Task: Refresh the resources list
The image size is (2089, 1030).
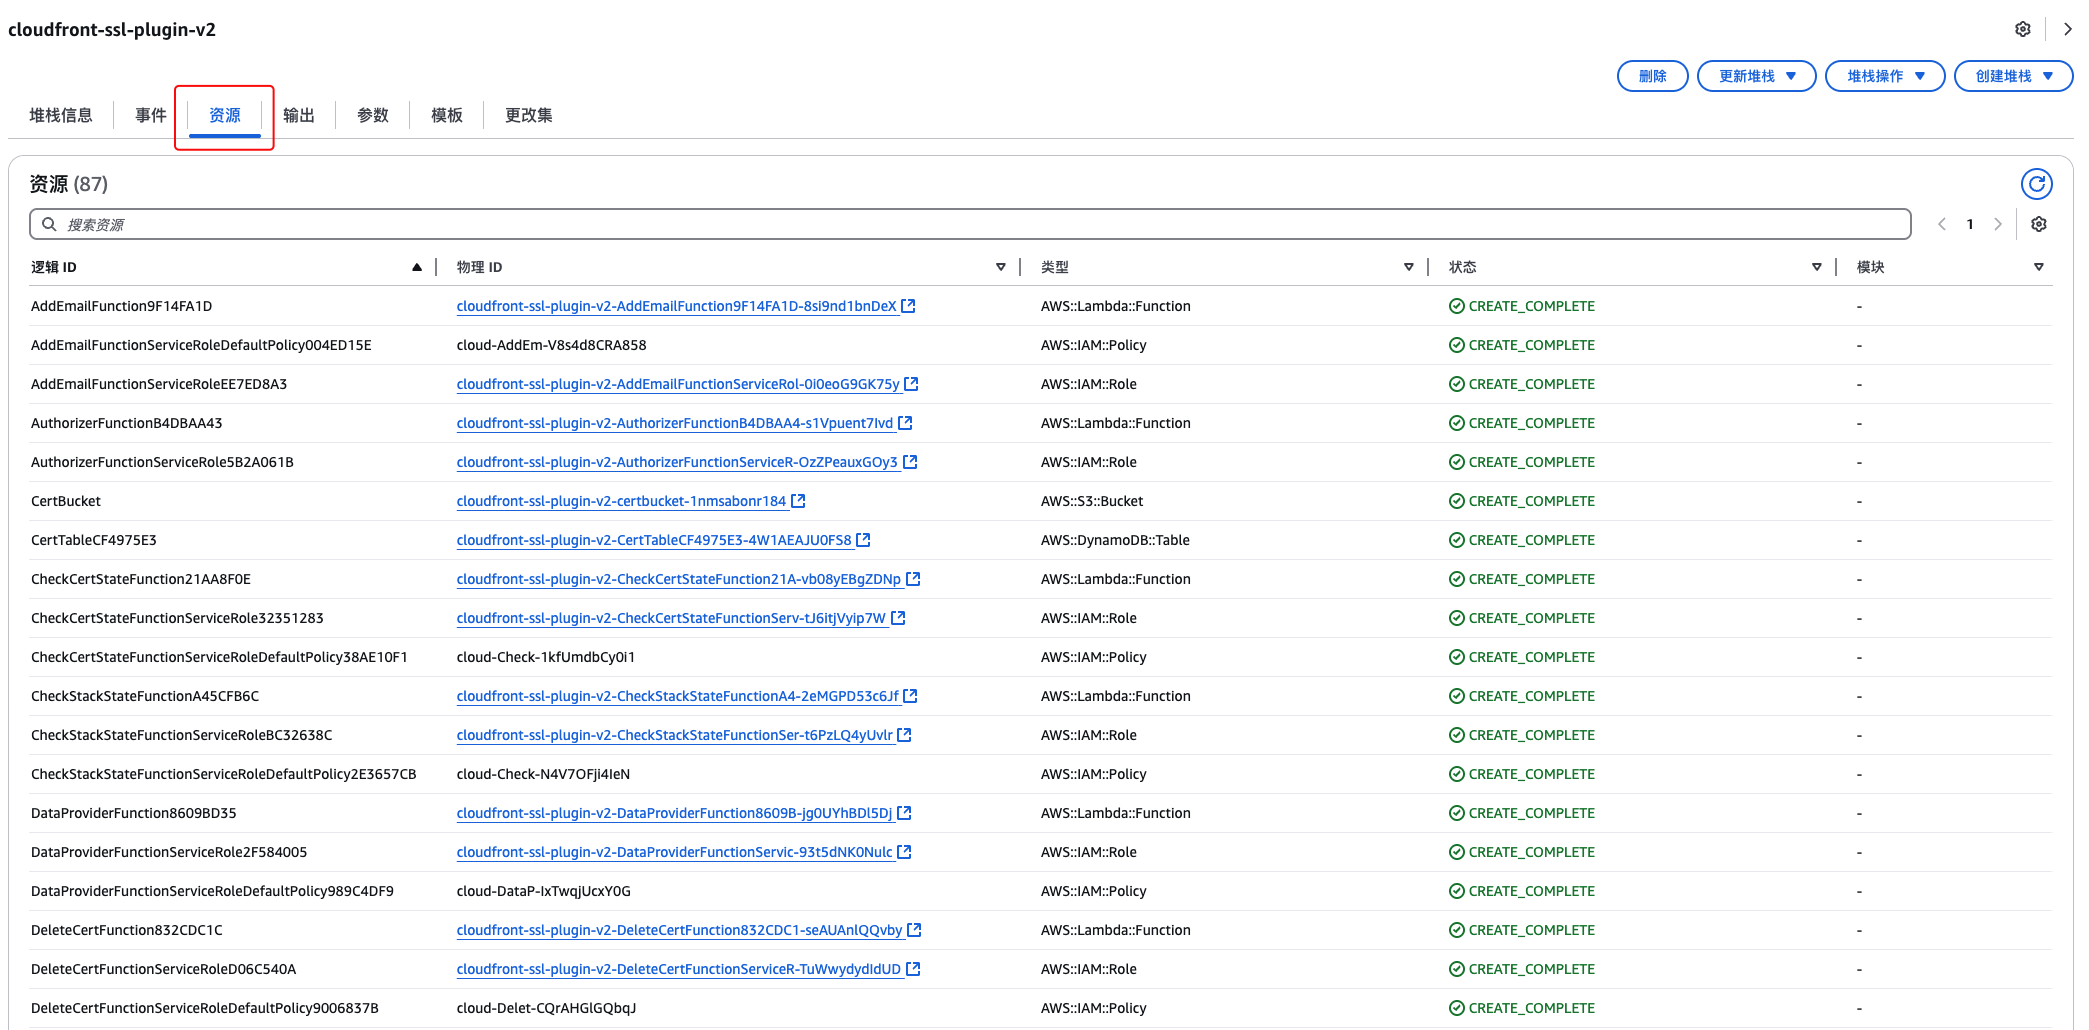Action: pos(2037,184)
